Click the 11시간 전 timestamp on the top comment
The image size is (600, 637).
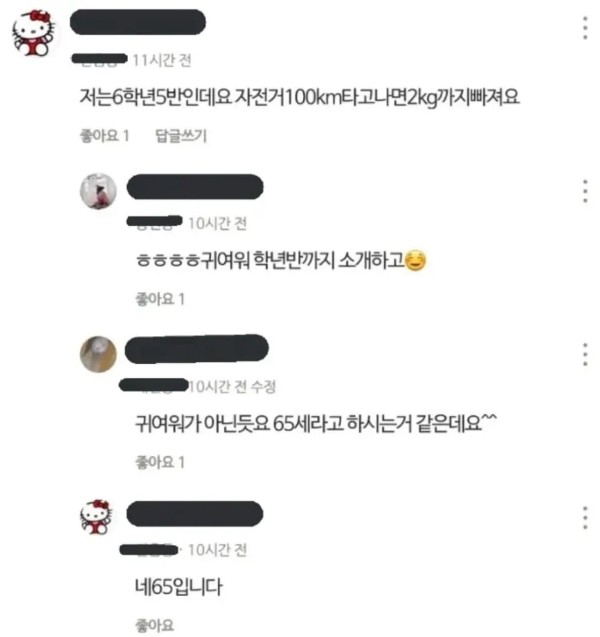point(162,60)
